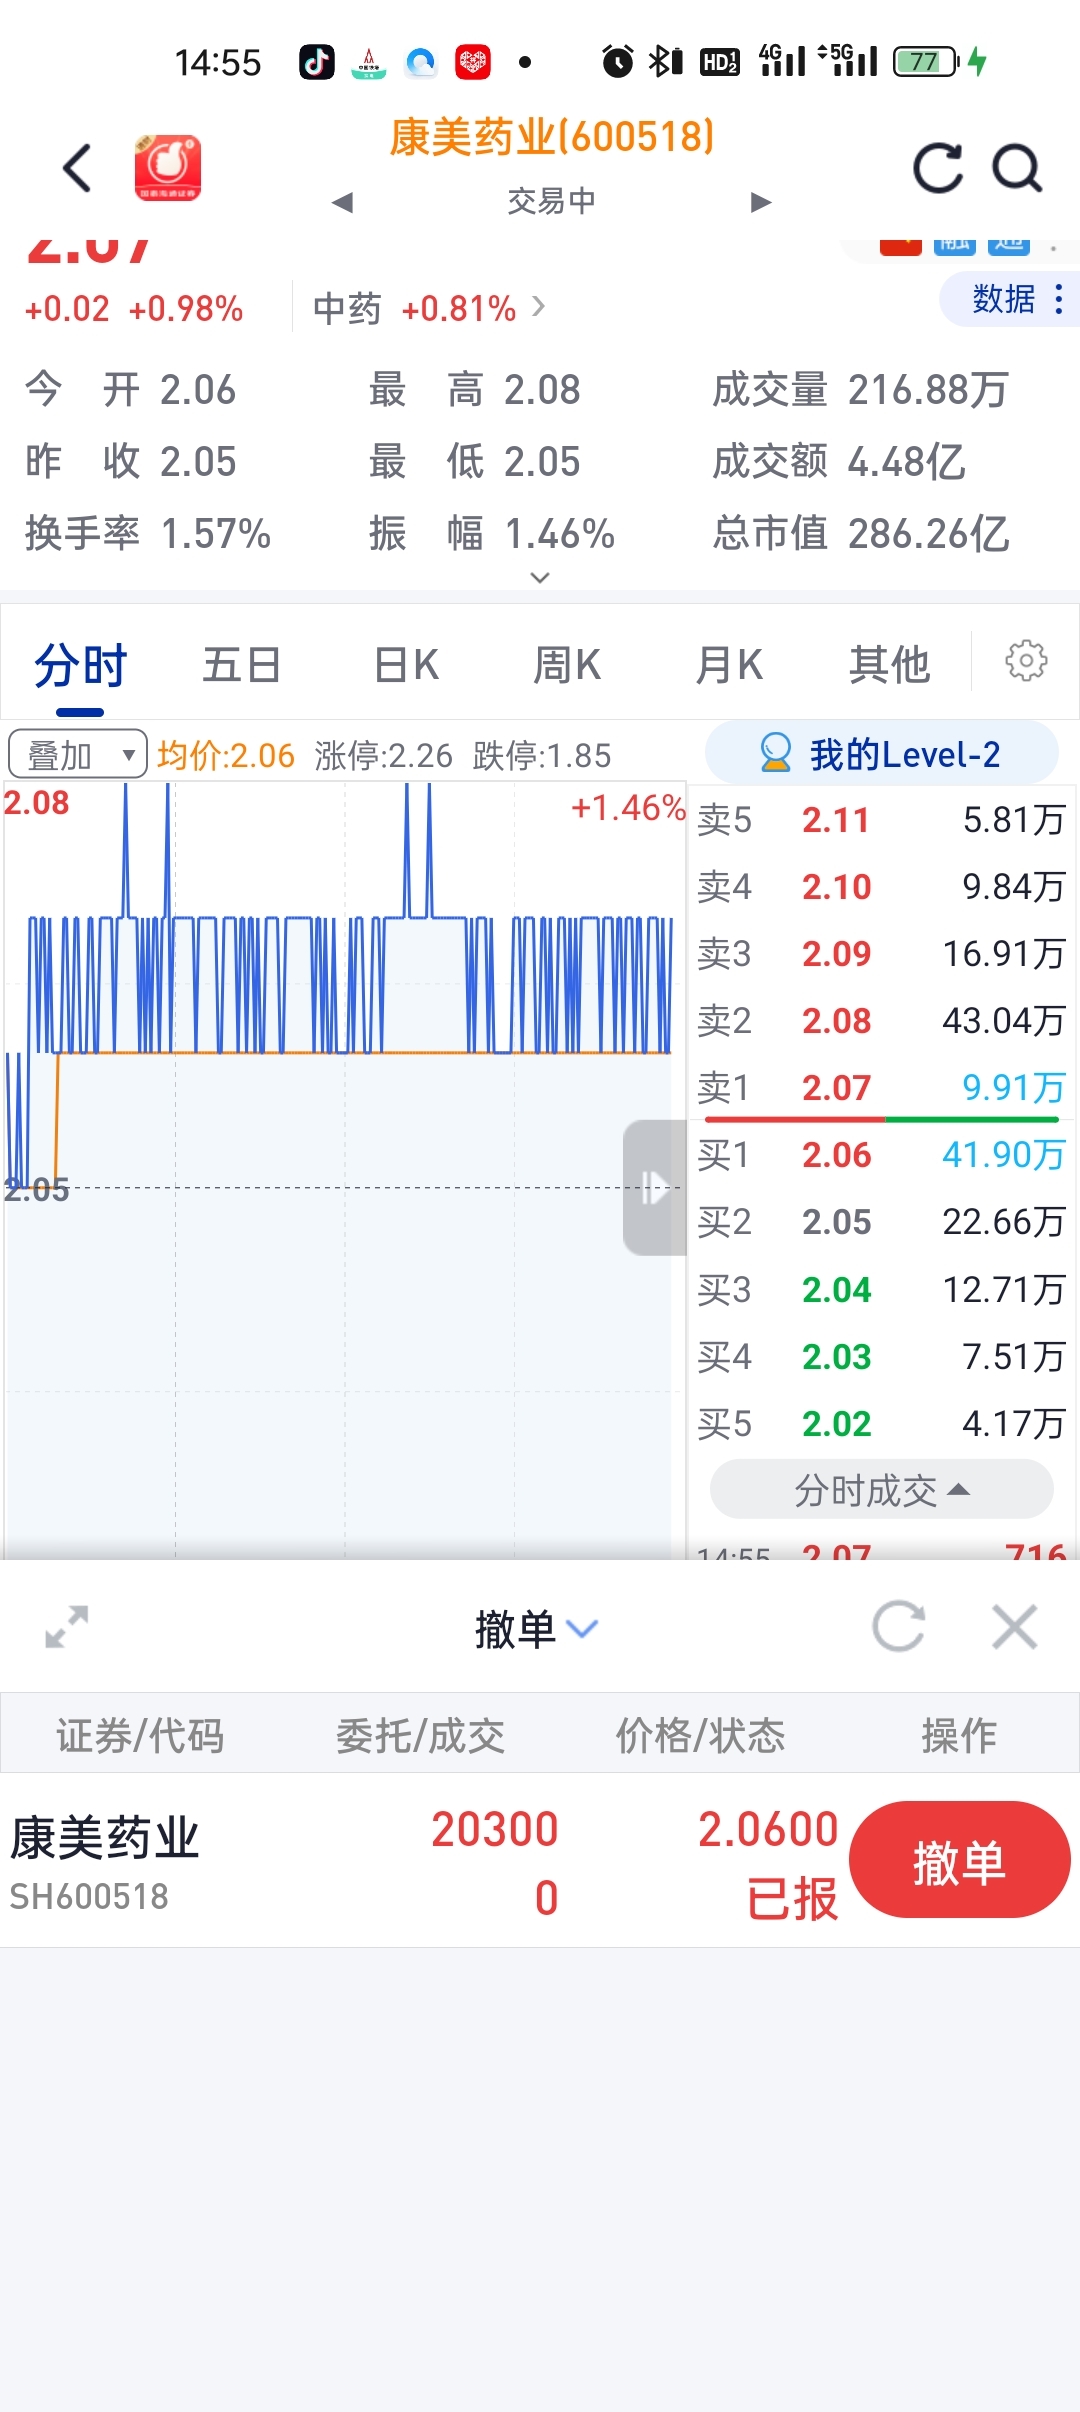Open the red broker app logo
The image size is (1080, 2412).
pos(168,167)
